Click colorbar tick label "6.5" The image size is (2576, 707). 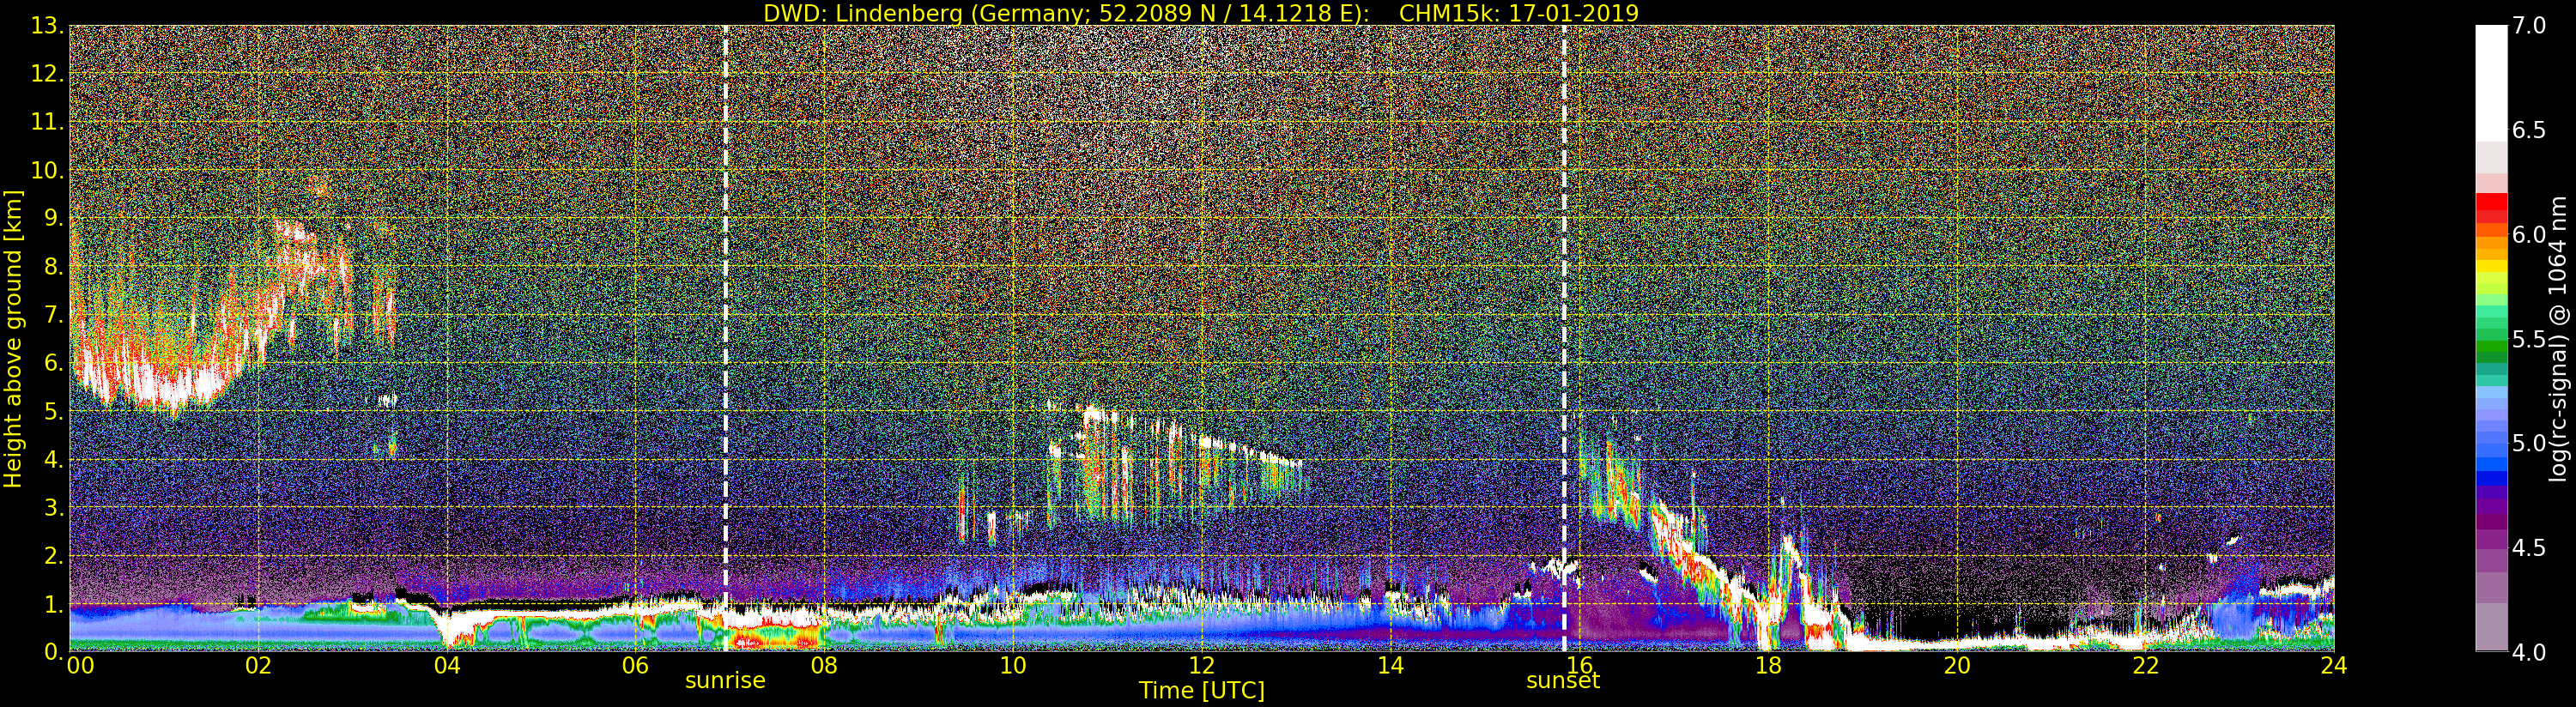(x=2529, y=130)
